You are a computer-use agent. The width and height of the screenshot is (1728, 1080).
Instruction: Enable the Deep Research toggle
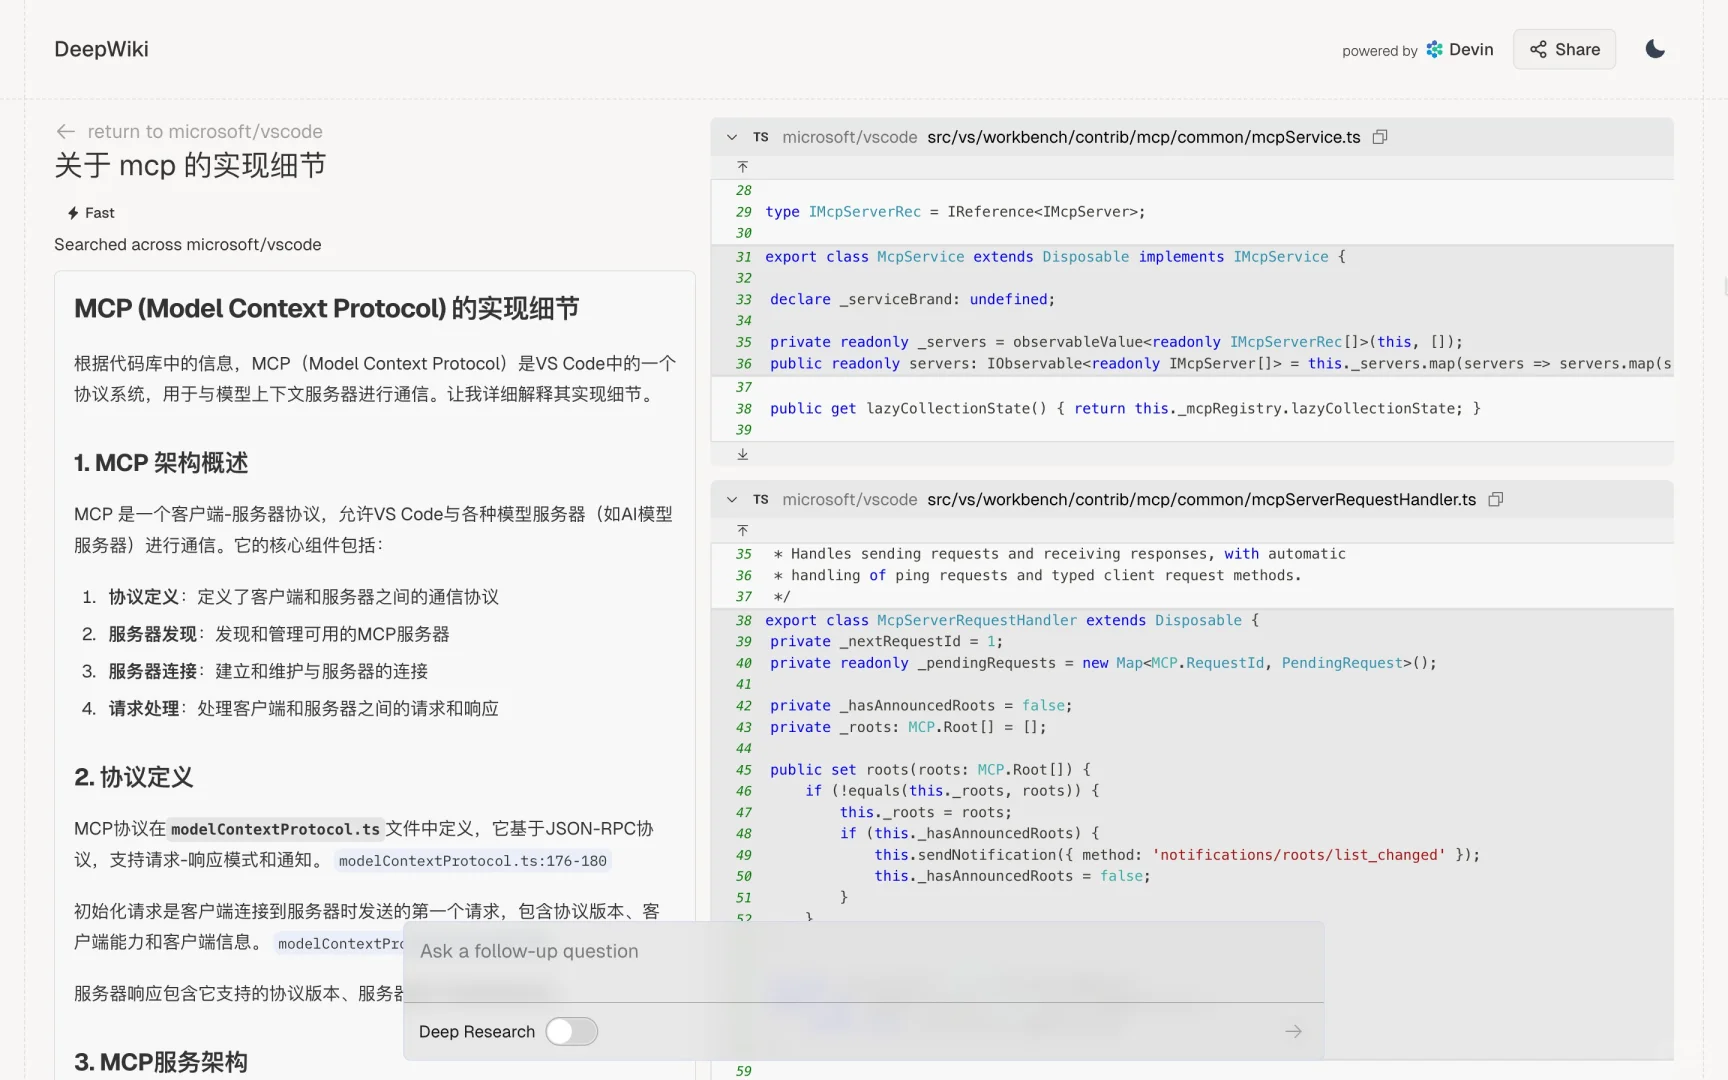[x=571, y=1031]
